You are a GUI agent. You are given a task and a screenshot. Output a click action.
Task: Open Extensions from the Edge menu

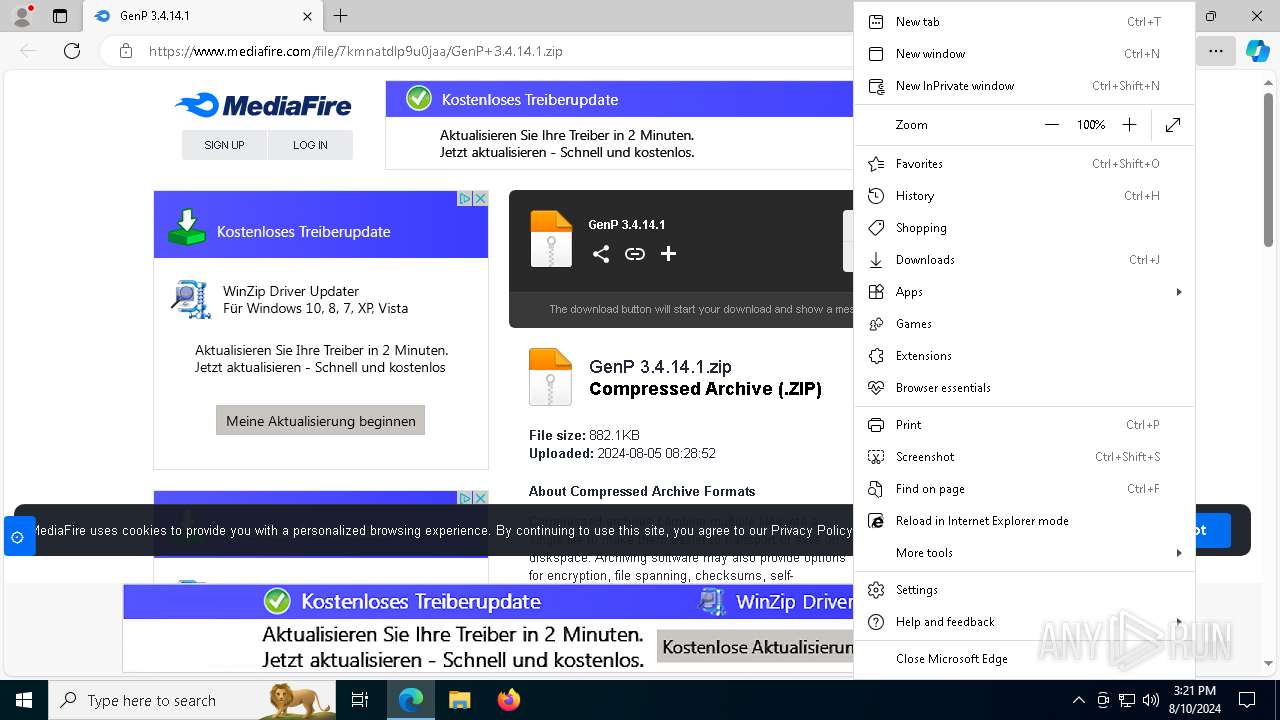tap(1024, 356)
